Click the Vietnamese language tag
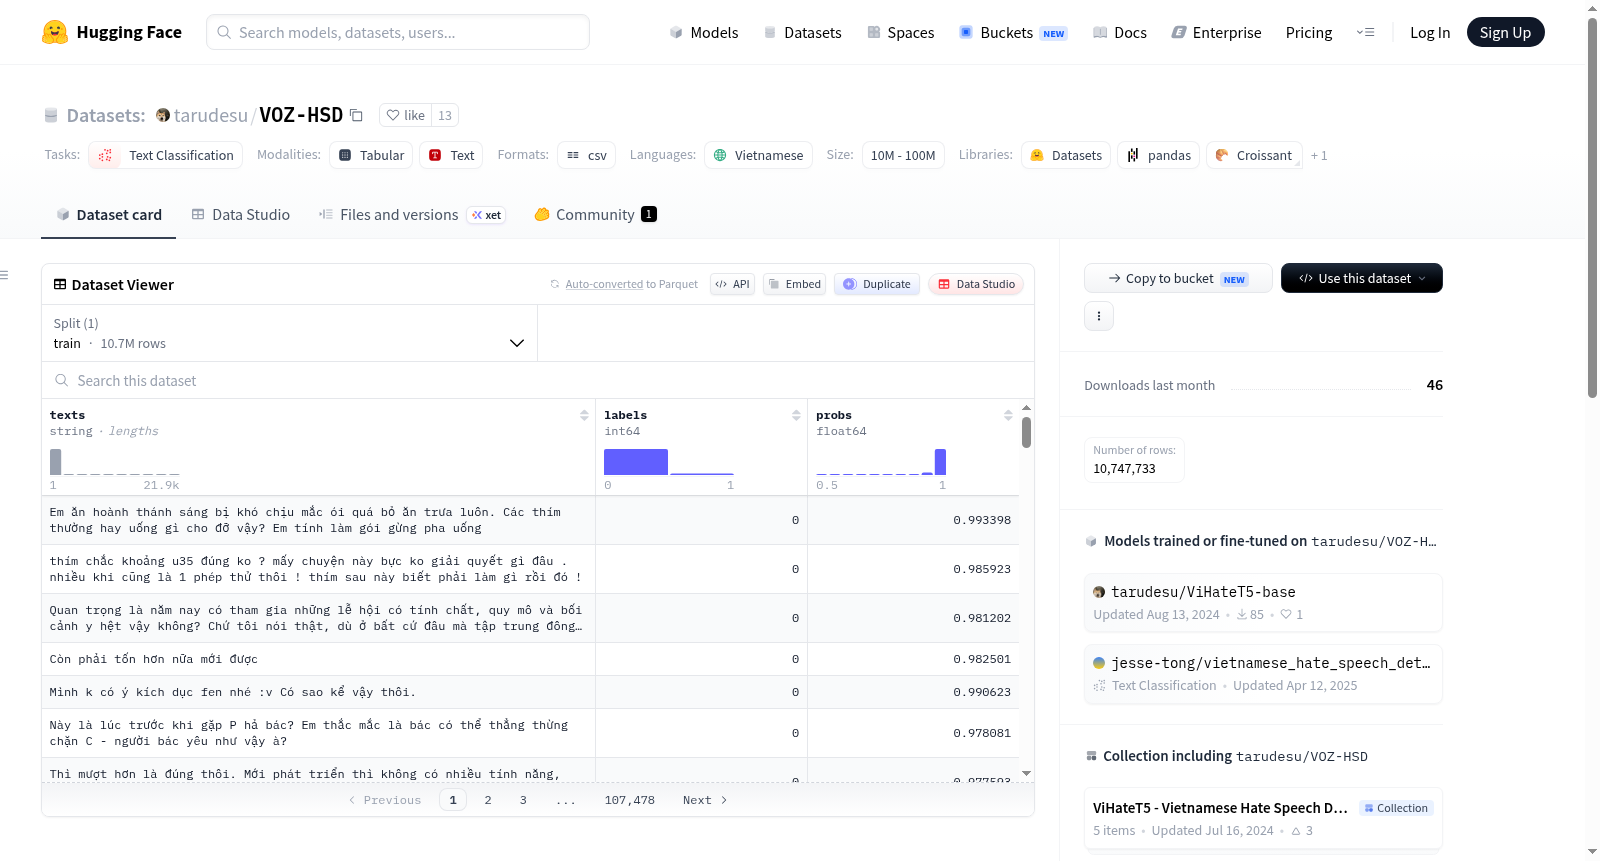This screenshot has width=1600, height=861. pyautogui.click(x=758, y=155)
